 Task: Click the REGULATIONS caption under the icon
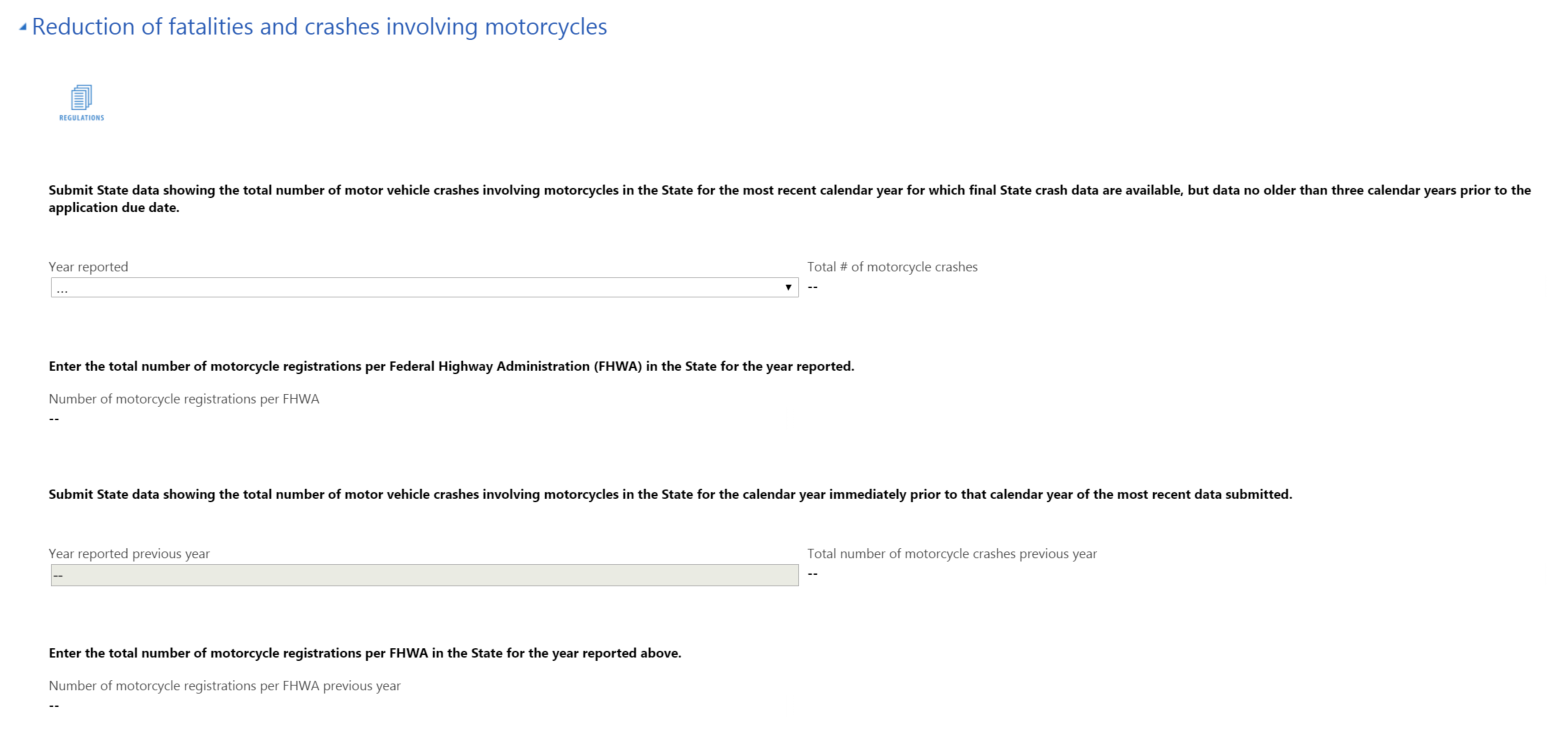tap(81, 118)
